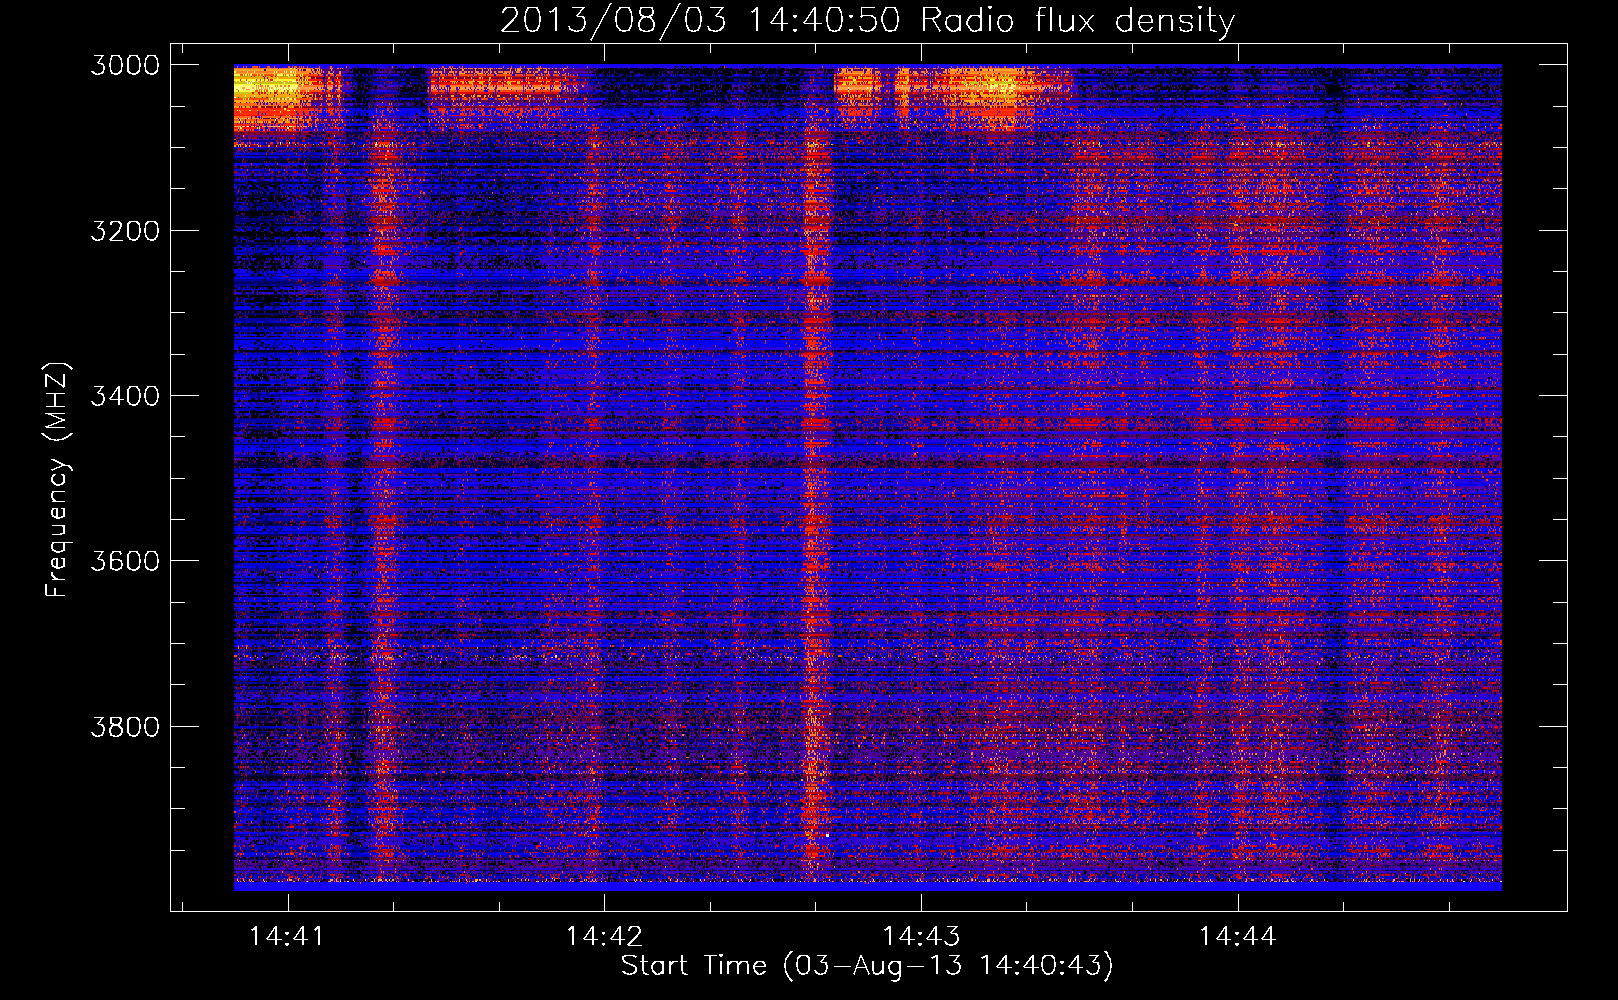1618x1000 pixels.
Task: Click the 'Start Time (03-Aug-13 14:40:43)' label
Action: point(867,966)
